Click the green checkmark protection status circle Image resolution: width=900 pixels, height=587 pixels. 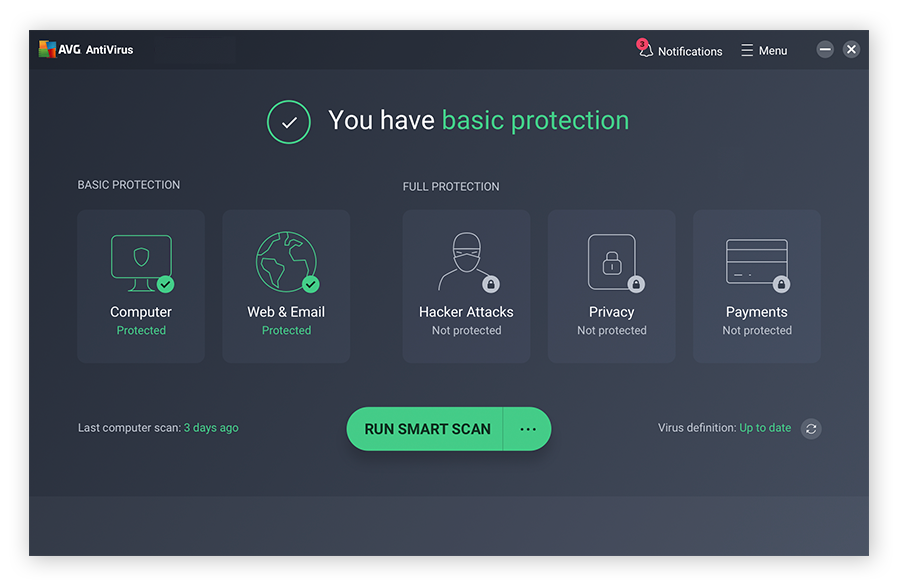tap(288, 122)
